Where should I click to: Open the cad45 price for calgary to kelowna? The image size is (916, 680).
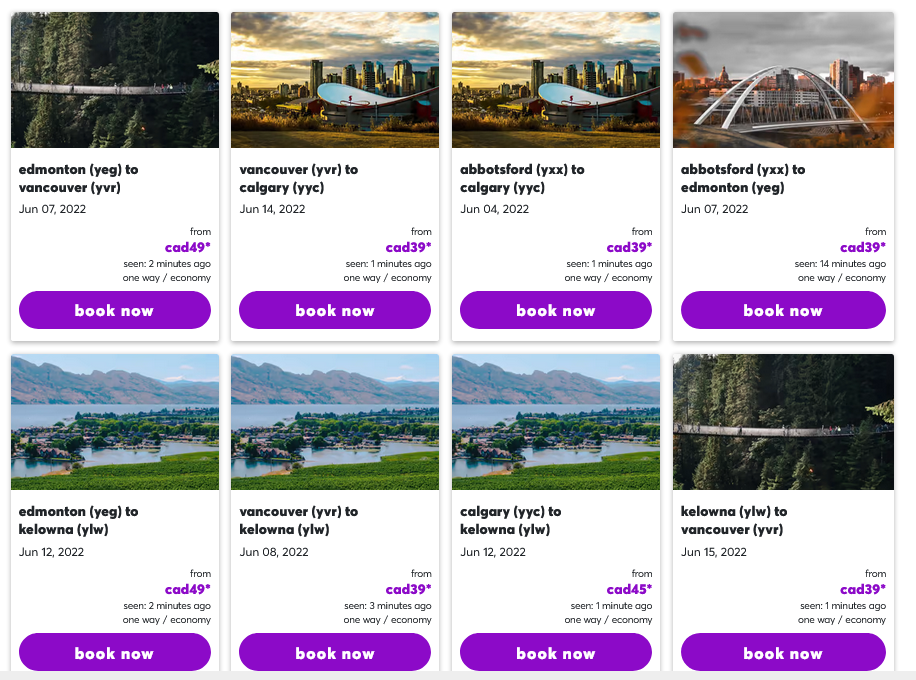point(627,589)
